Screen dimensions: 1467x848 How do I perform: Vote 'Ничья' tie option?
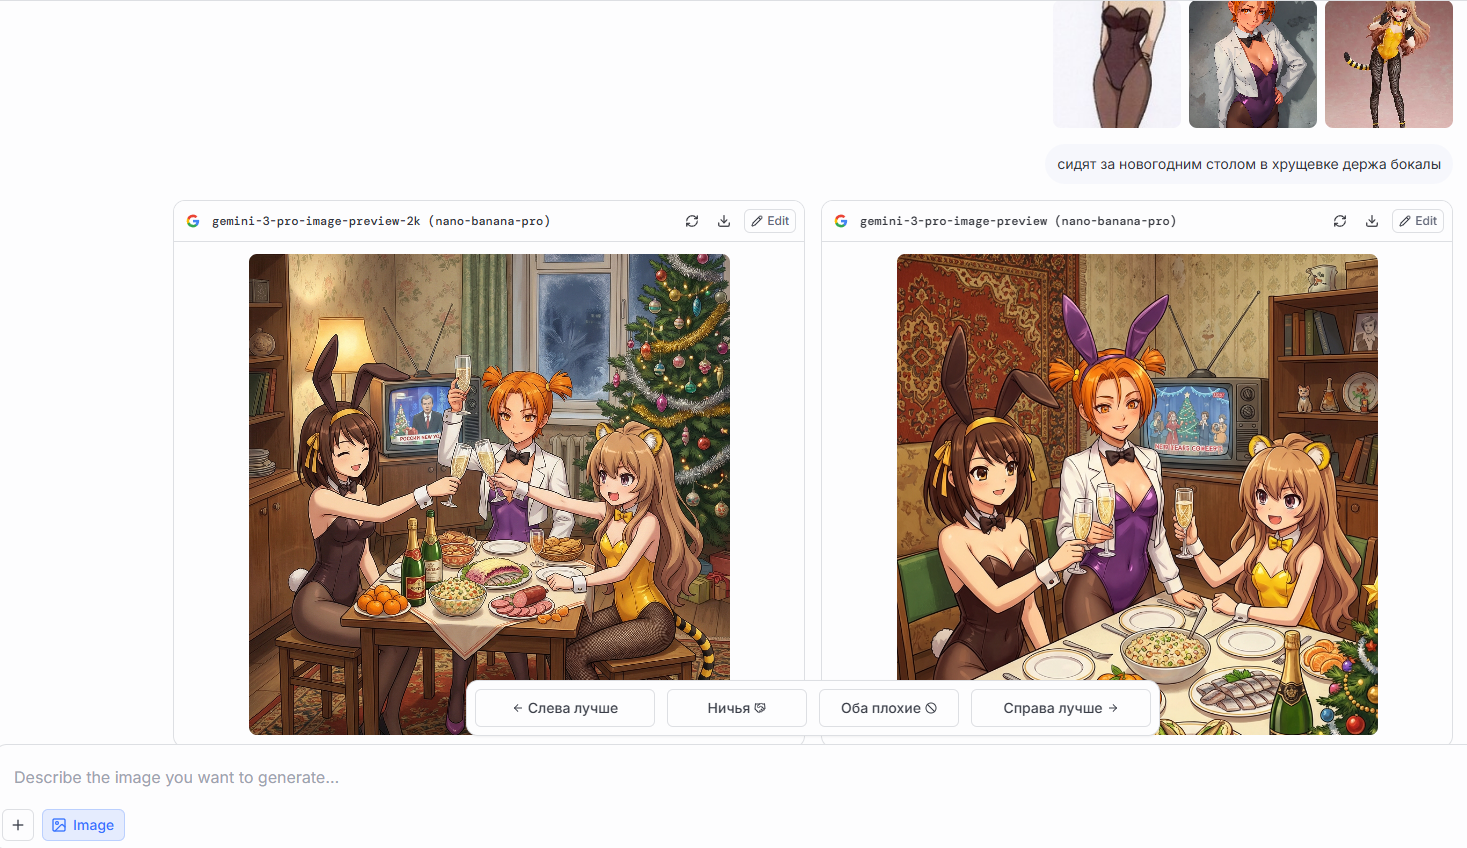click(x=737, y=708)
